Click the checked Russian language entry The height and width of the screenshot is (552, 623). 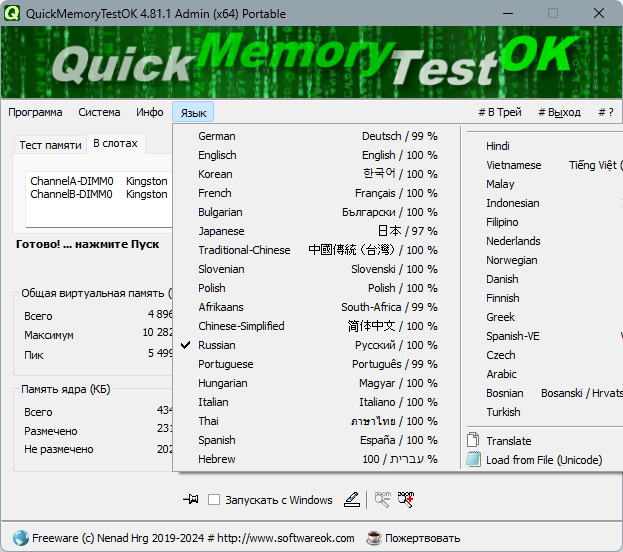click(317, 345)
